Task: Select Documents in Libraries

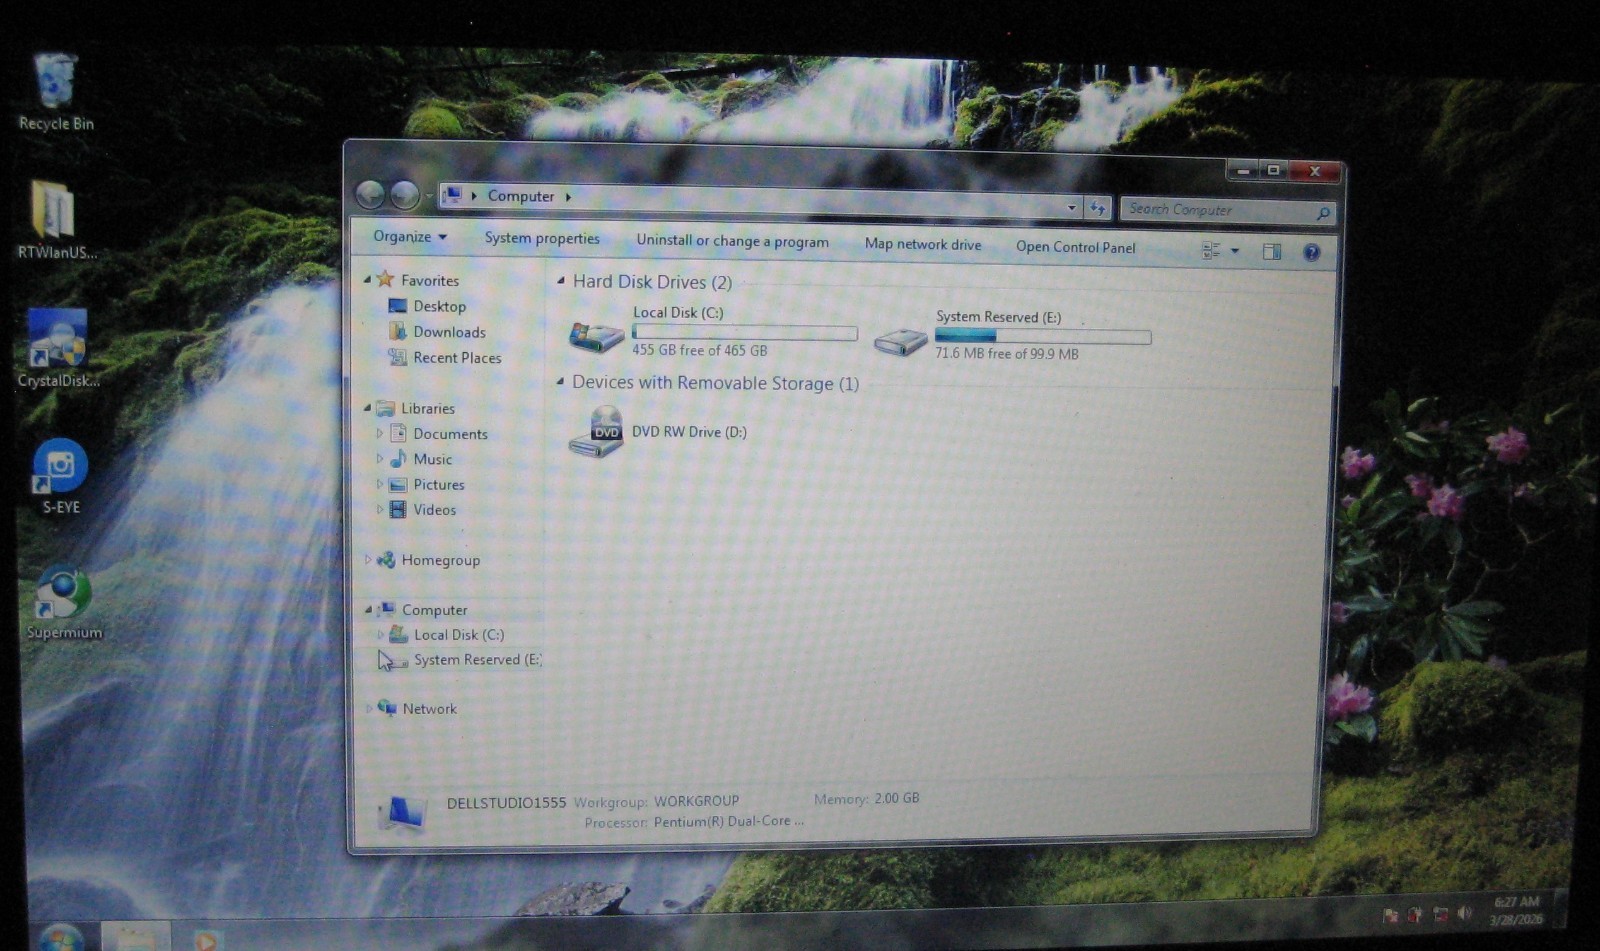Action: [451, 433]
